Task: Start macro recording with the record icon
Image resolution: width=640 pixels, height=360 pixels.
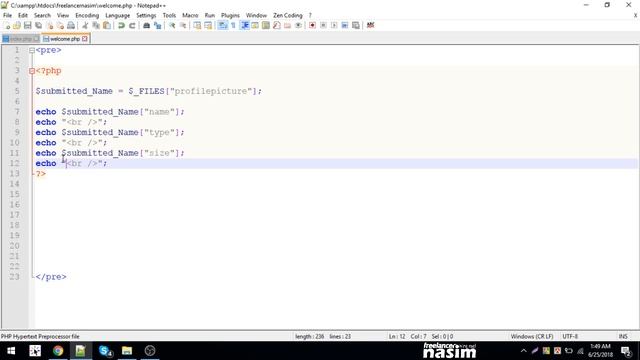Action: (312, 25)
